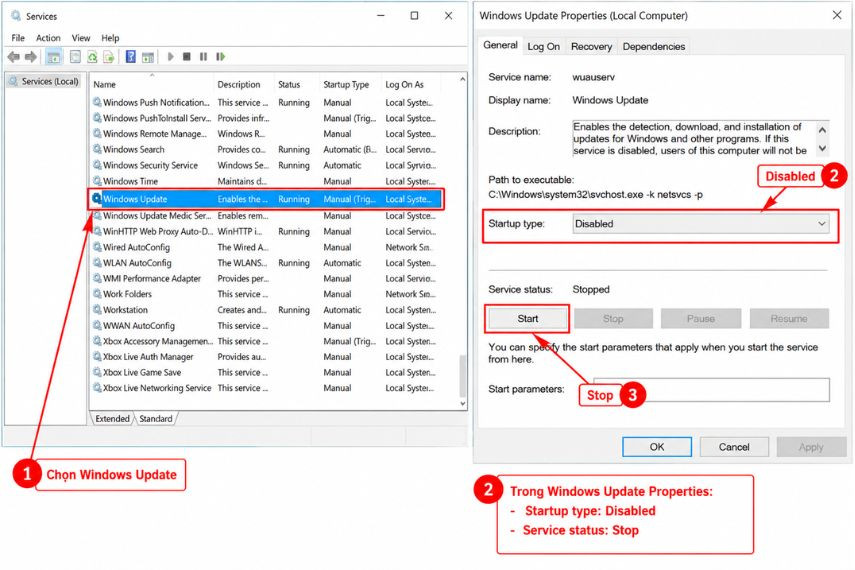Click the gear icon of Work Folders row
This screenshot has height=570, width=855.
tap(97, 293)
